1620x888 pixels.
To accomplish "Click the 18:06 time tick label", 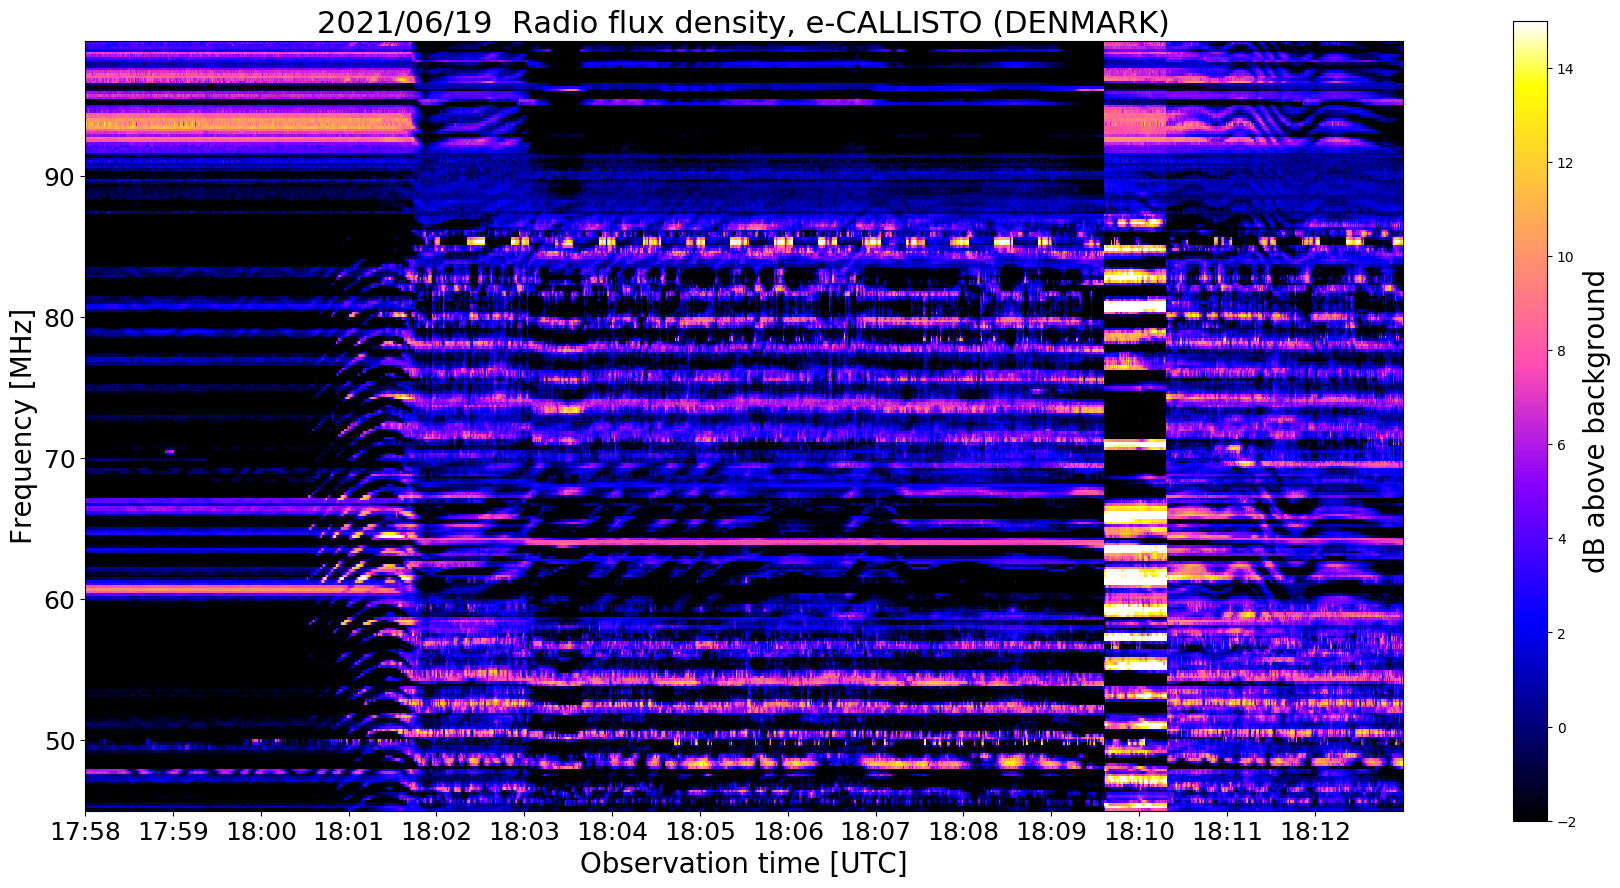I will pyautogui.click(x=787, y=832).
